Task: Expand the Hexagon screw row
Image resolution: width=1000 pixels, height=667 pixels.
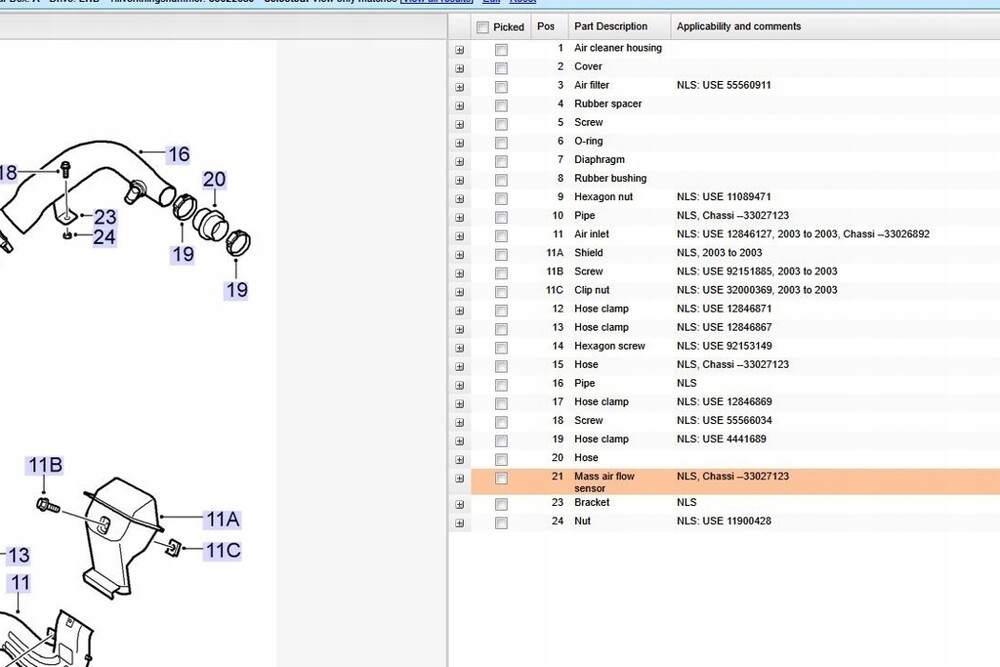Action: point(459,348)
